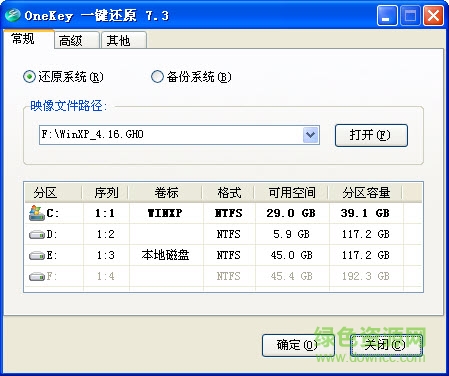
Task: Open the image file path dropdown arrow
Action: click(311, 135)
